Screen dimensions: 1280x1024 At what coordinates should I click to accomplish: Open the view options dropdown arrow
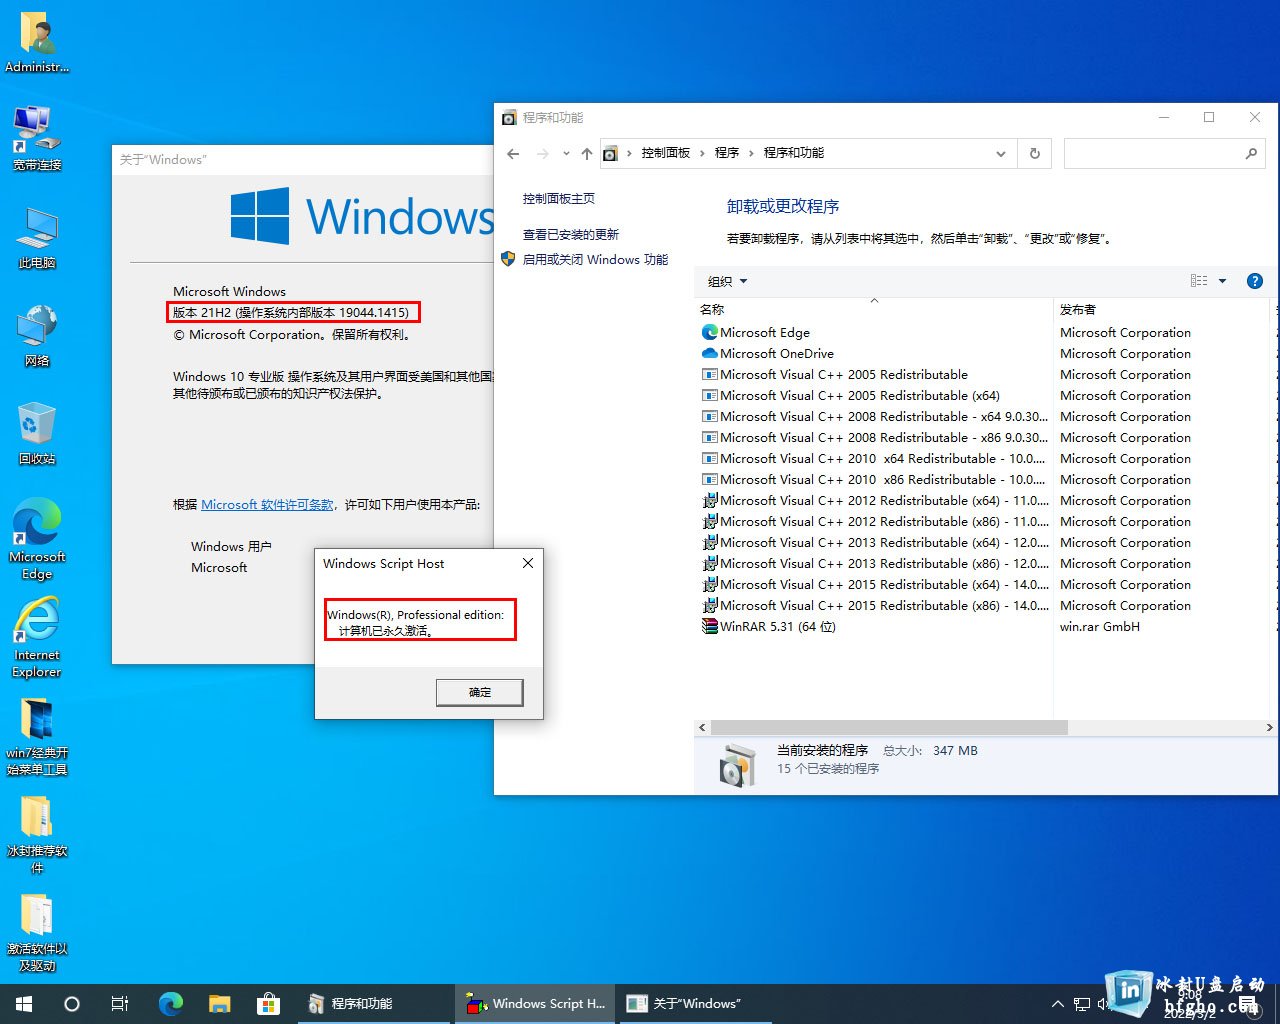point(1222,281)
